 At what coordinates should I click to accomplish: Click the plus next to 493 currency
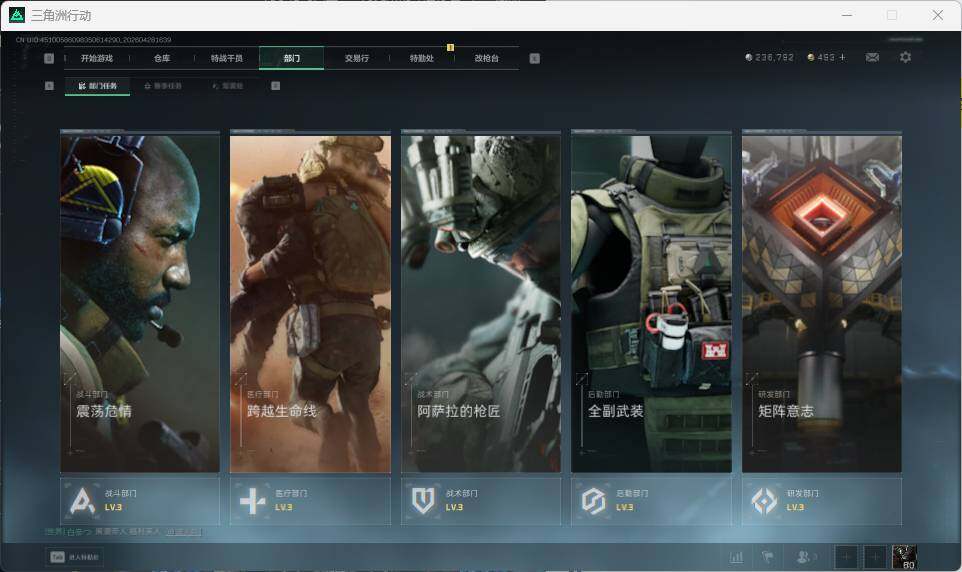[x=842, y=57]
